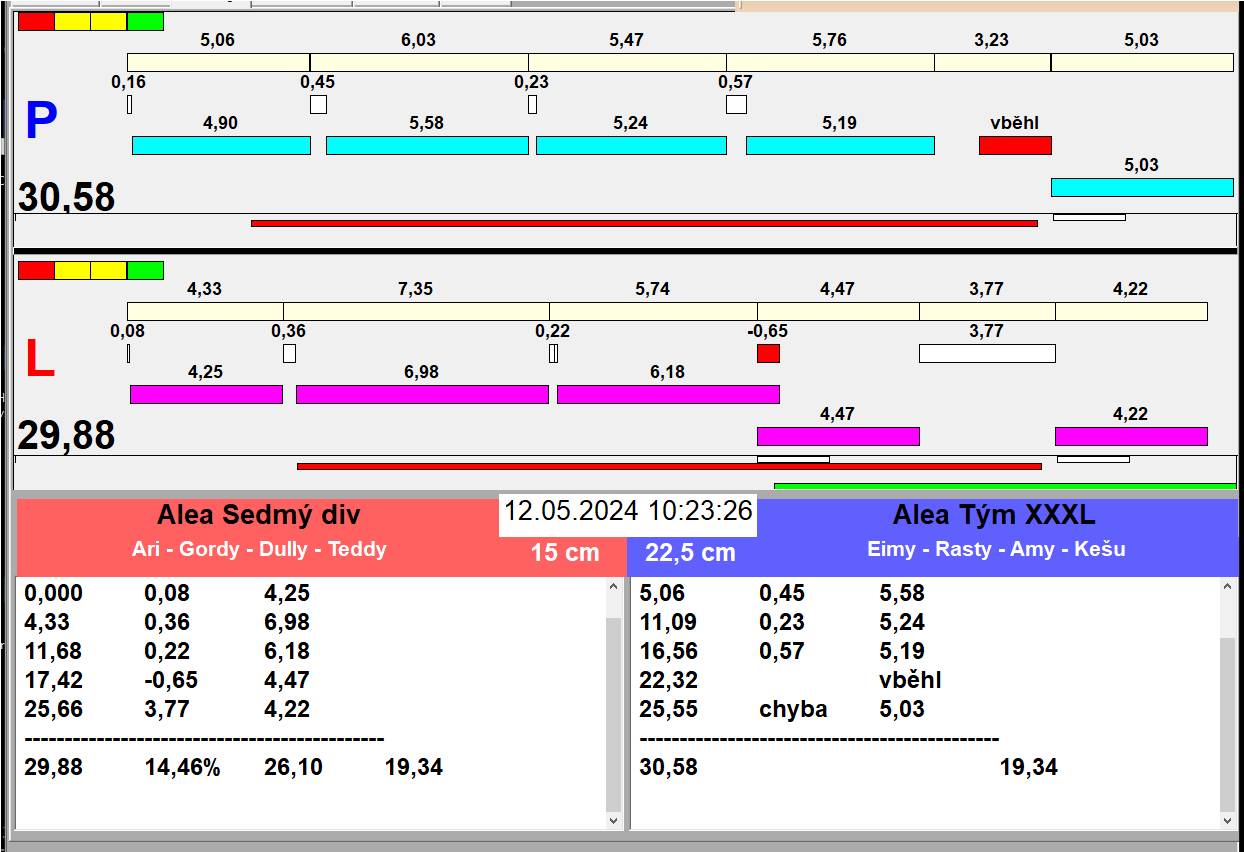Image resolution: width=1244 pixels, height=852 pixels.
Task: Click the 22,5 cm jump height label
Action: pyautogui.click(x=690, y=552)
